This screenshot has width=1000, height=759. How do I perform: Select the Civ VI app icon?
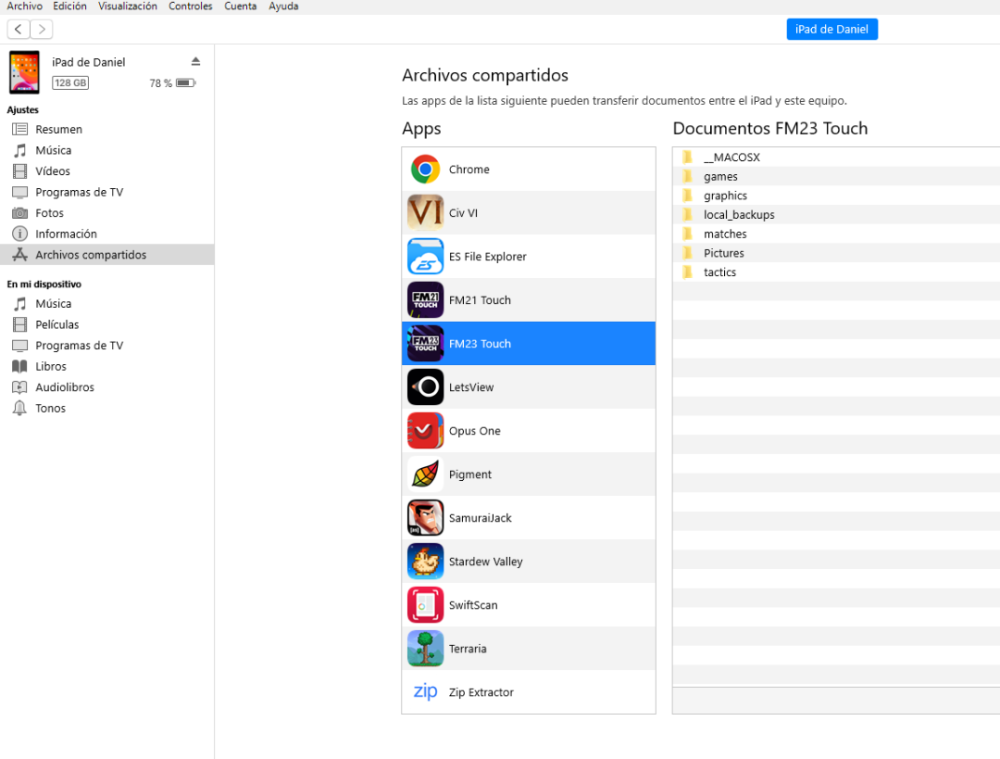pyautogui.click(x=425, y=213)
